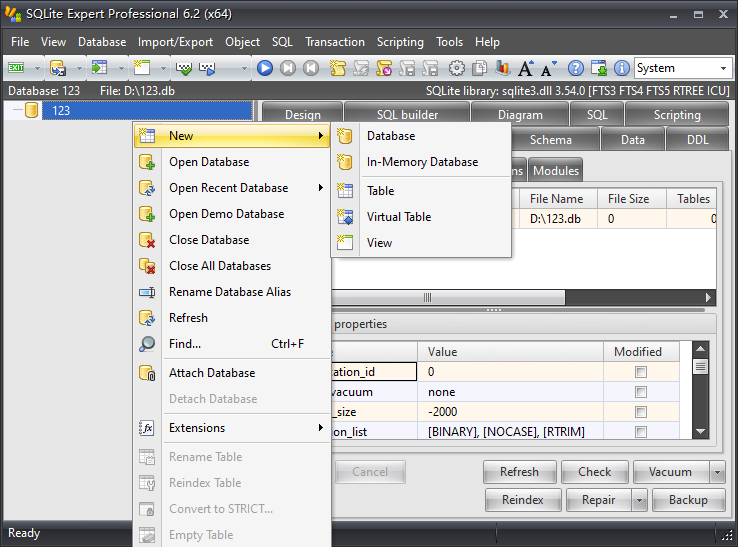738x547 pixels.
Task: Click the properties scrollbar up arrow
Action: pos(700,349)
